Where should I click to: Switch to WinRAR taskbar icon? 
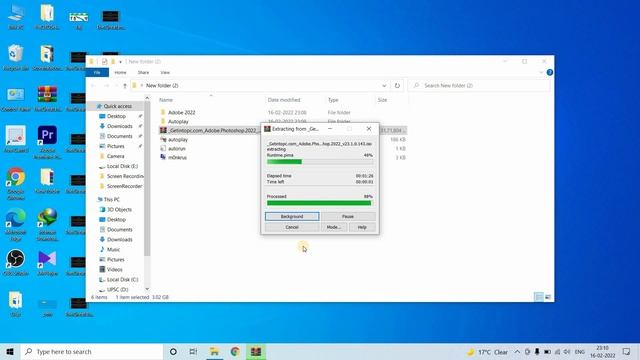(256, 351)
